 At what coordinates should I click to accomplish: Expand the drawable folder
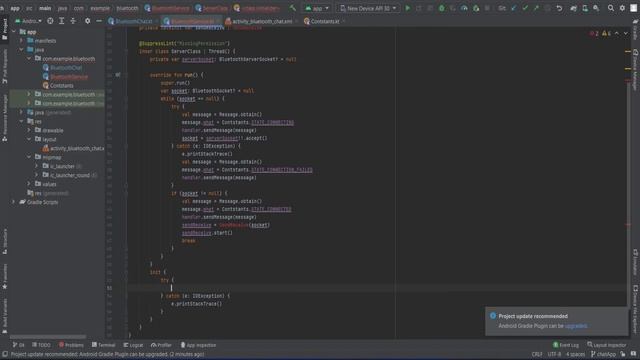pos(29,131)
